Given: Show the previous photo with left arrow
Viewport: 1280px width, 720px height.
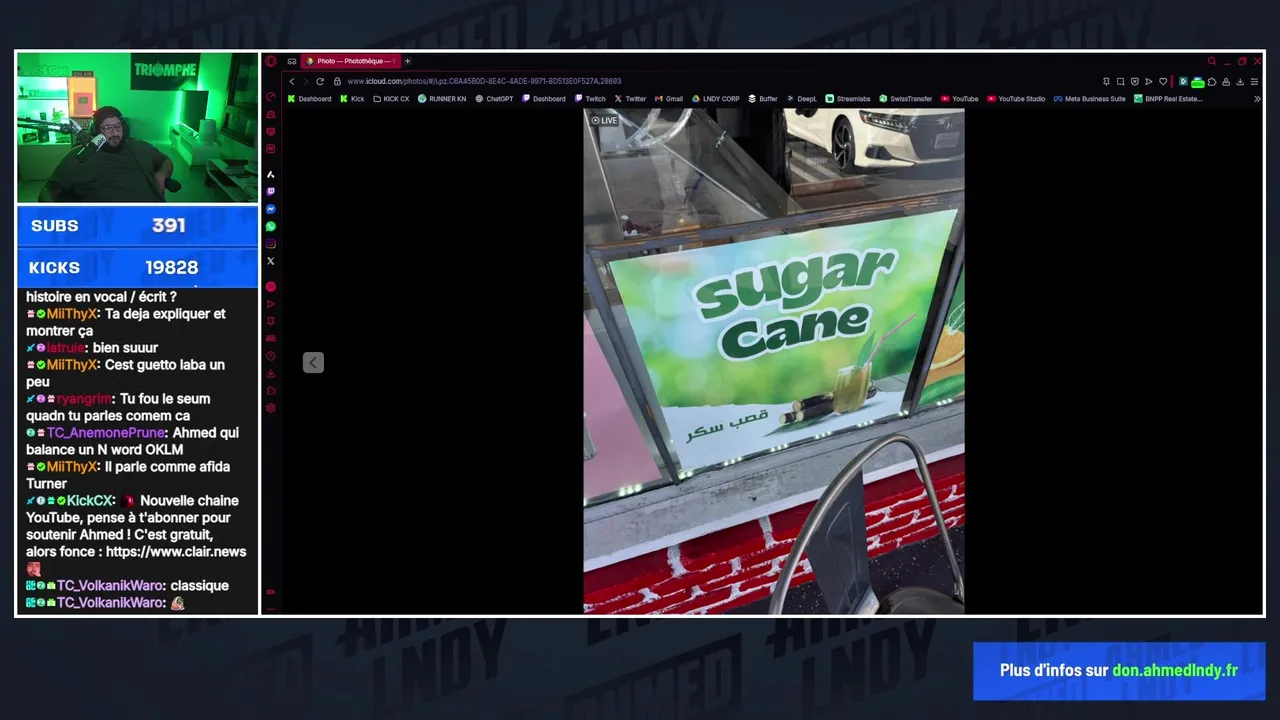Looking at the screenshot, I should [313, 362].
